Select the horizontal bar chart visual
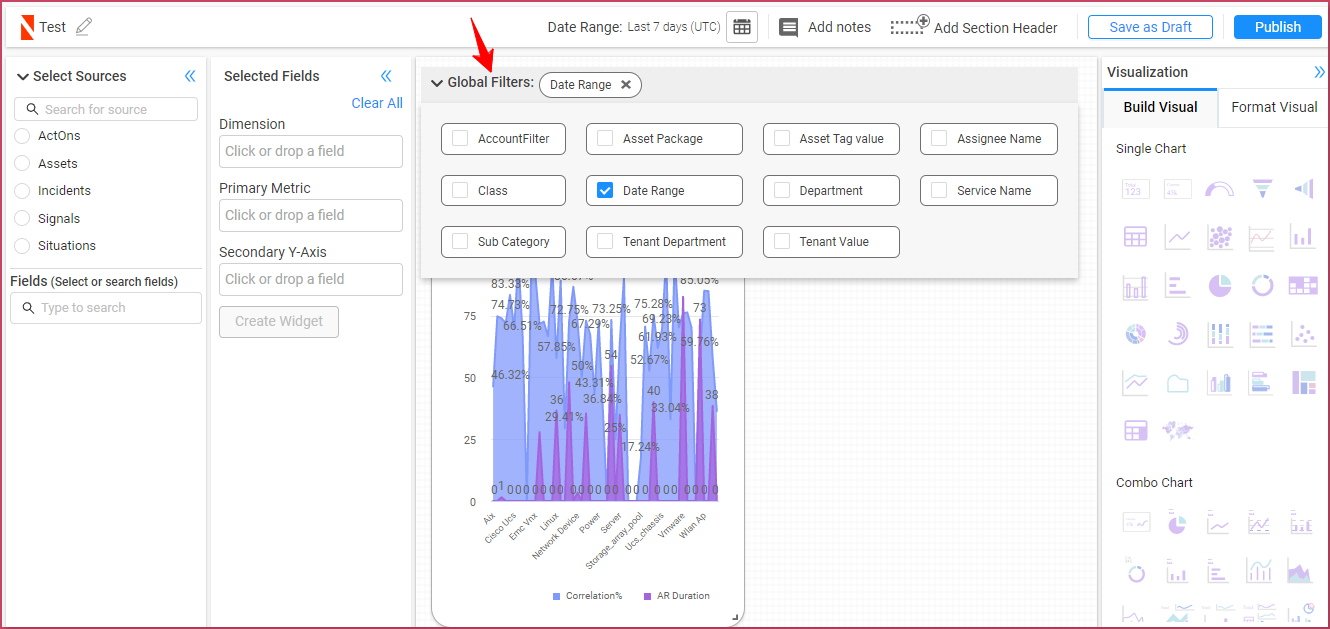The width and height of the screenshot is (1330, 629). pyautogui.click(x=1178, y=286)
